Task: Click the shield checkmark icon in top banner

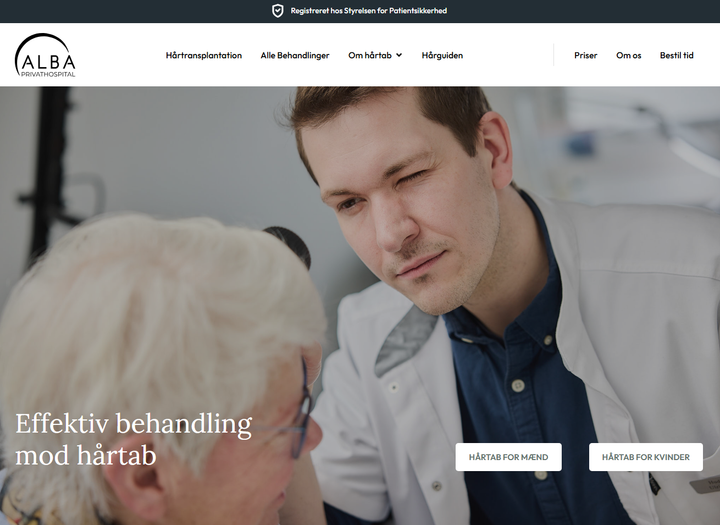Action: pyautogui.click(x=278, y=11)
